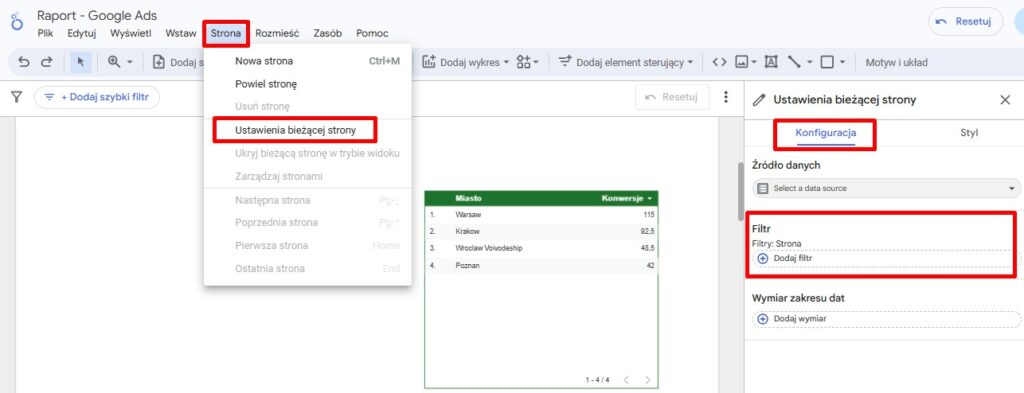This screenshot has width=1024, height=393.
Task: Insert a text box
Action: tap(771, 63)
